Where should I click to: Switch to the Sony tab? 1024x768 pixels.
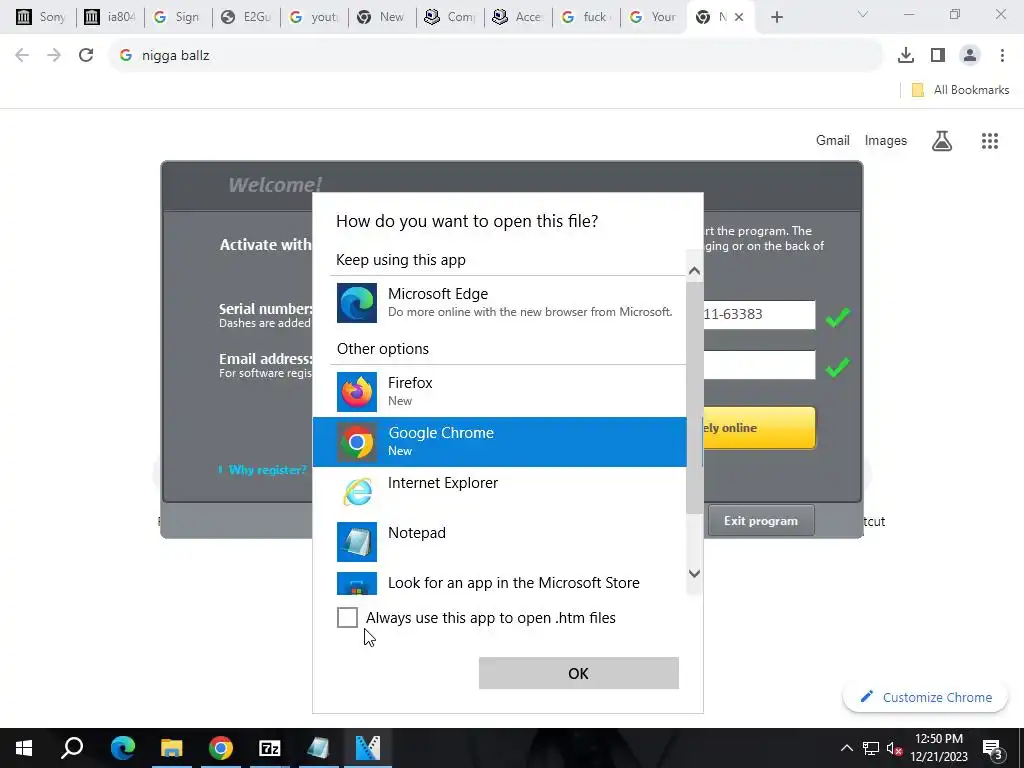click(41, 17)
